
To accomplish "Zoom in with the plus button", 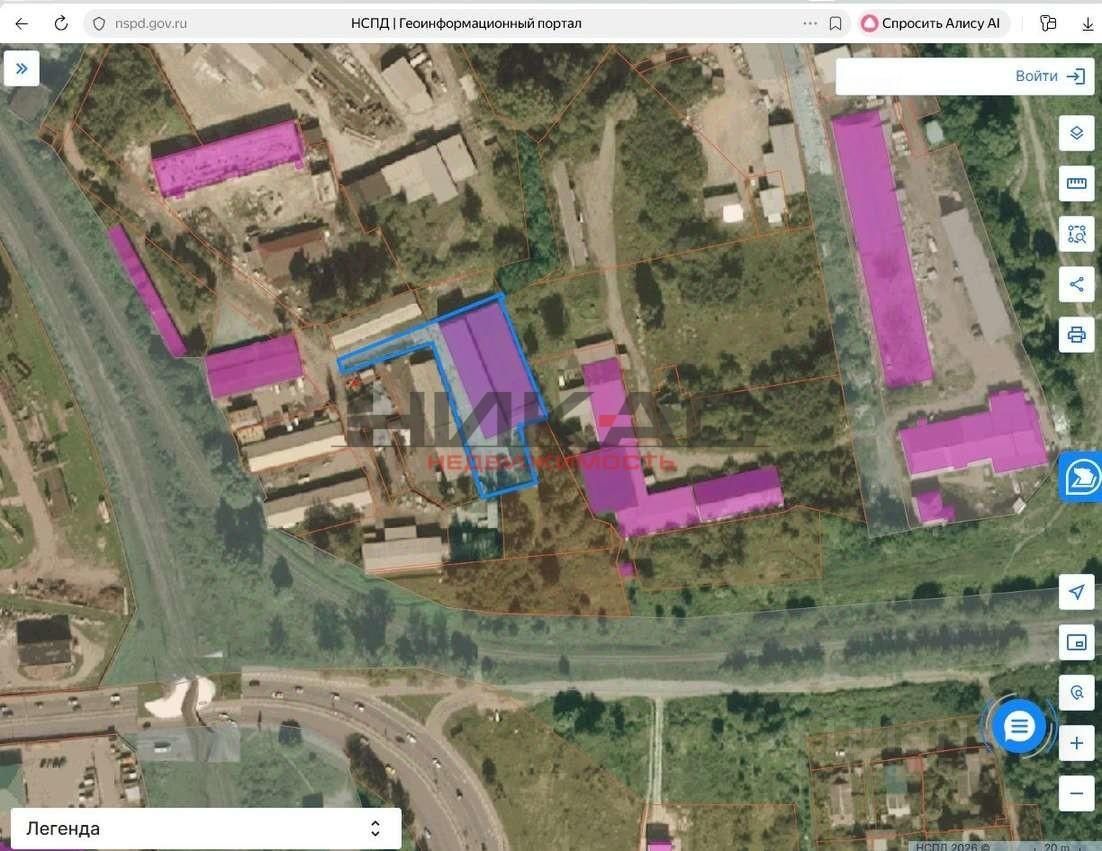I will click(x=1076, y=743).
